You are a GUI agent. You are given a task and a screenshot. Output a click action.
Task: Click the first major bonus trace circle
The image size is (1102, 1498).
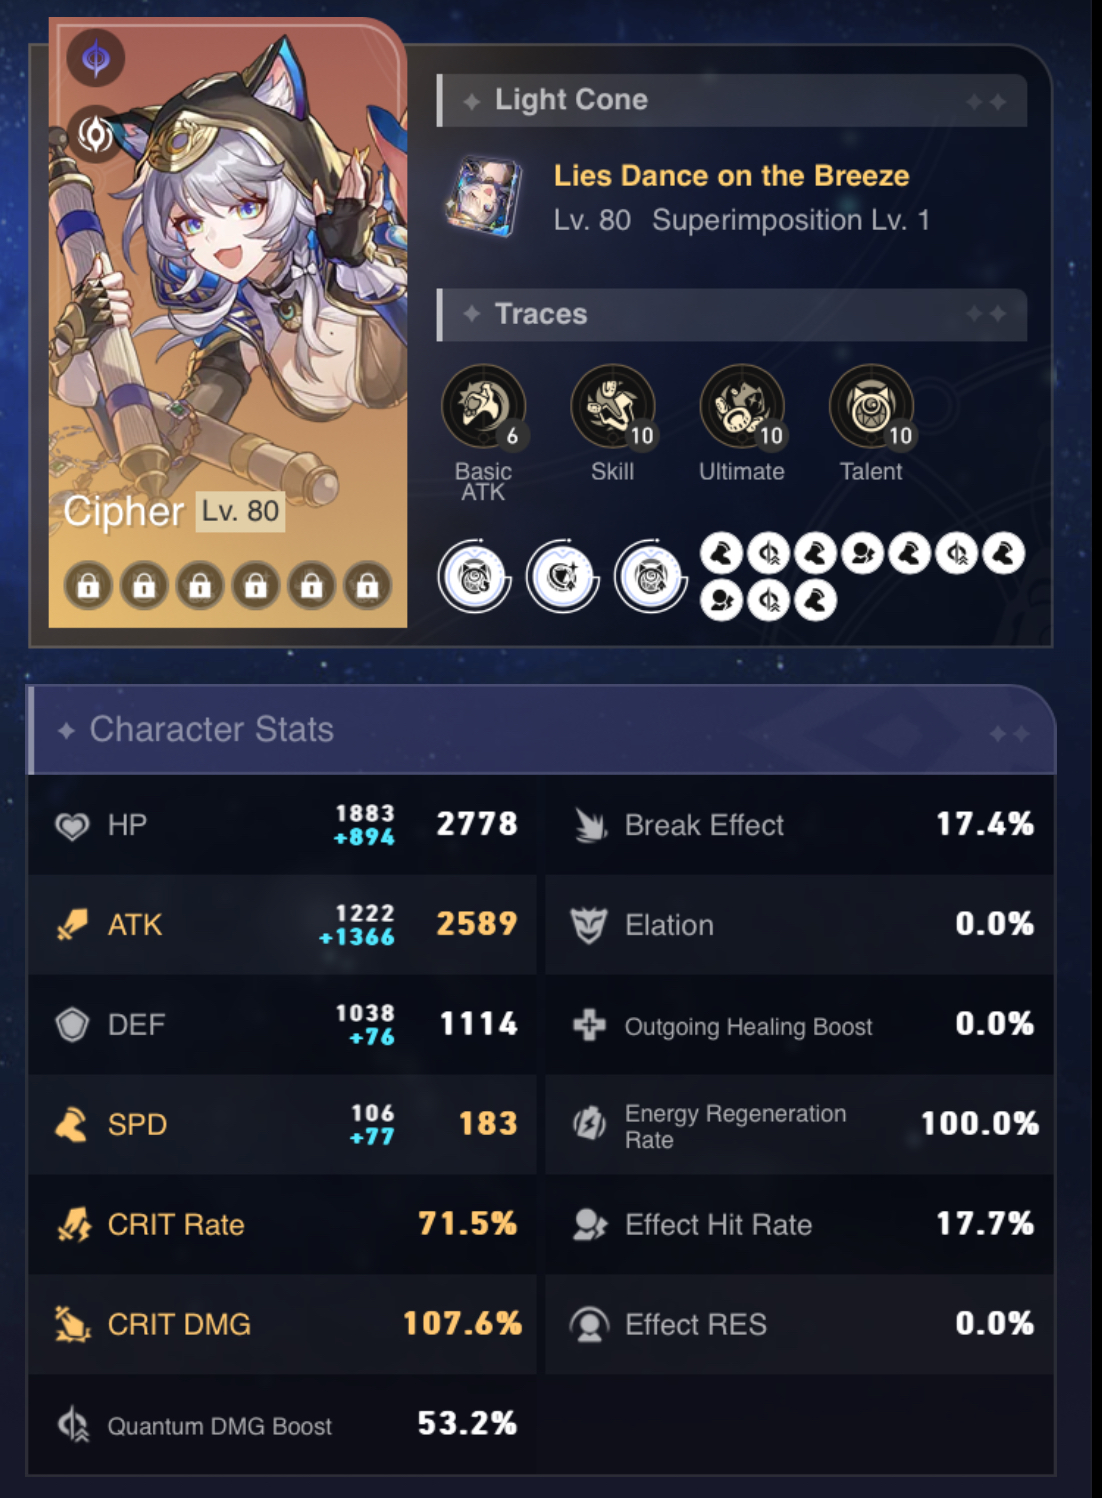point(475,577)
